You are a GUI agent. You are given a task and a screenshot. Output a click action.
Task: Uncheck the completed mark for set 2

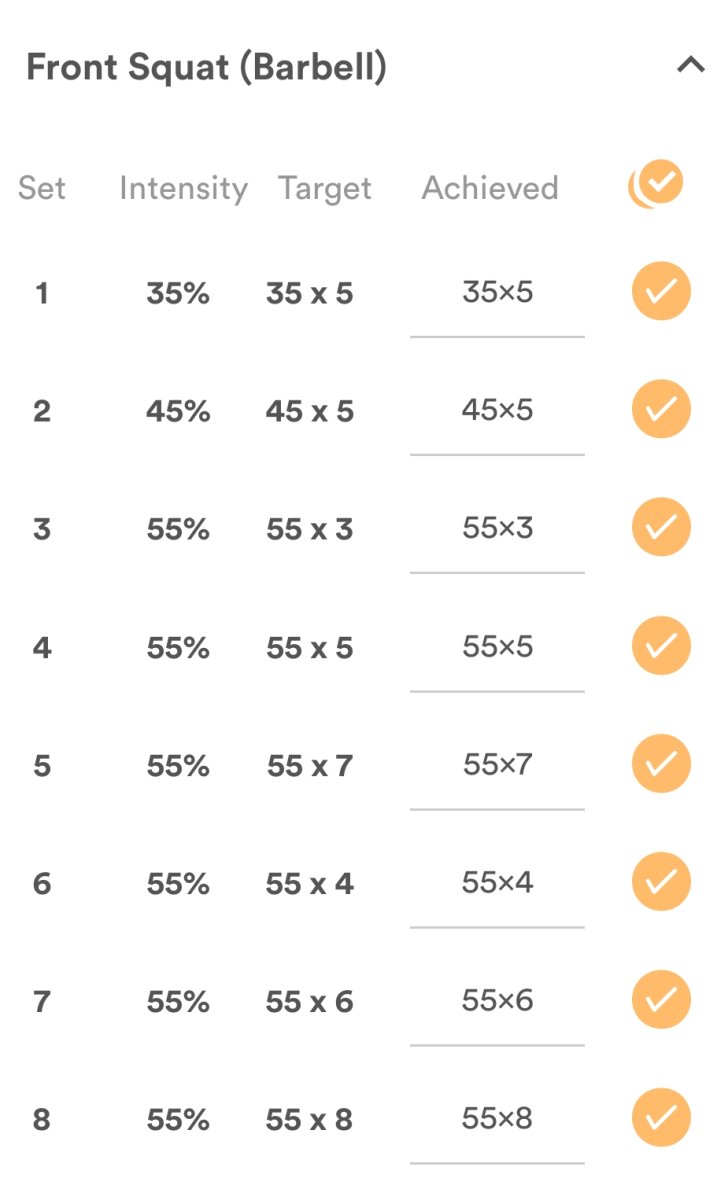click(661, 409)
